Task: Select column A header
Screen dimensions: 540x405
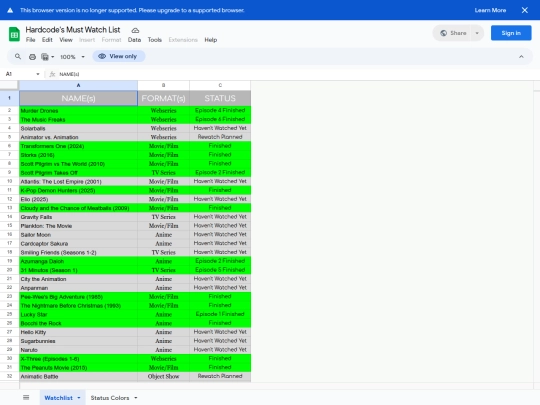Action: coord(78,85)
